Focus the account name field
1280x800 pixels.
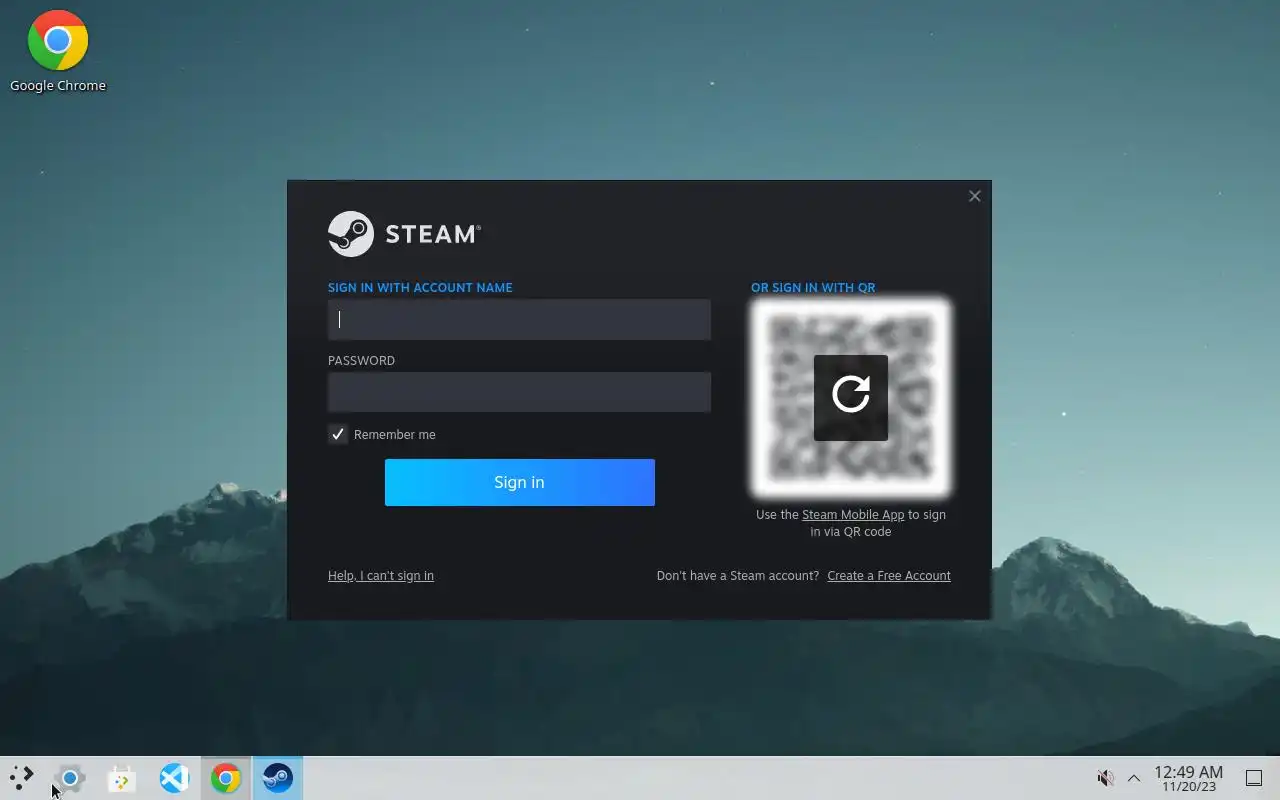click(x=519, y=319)
